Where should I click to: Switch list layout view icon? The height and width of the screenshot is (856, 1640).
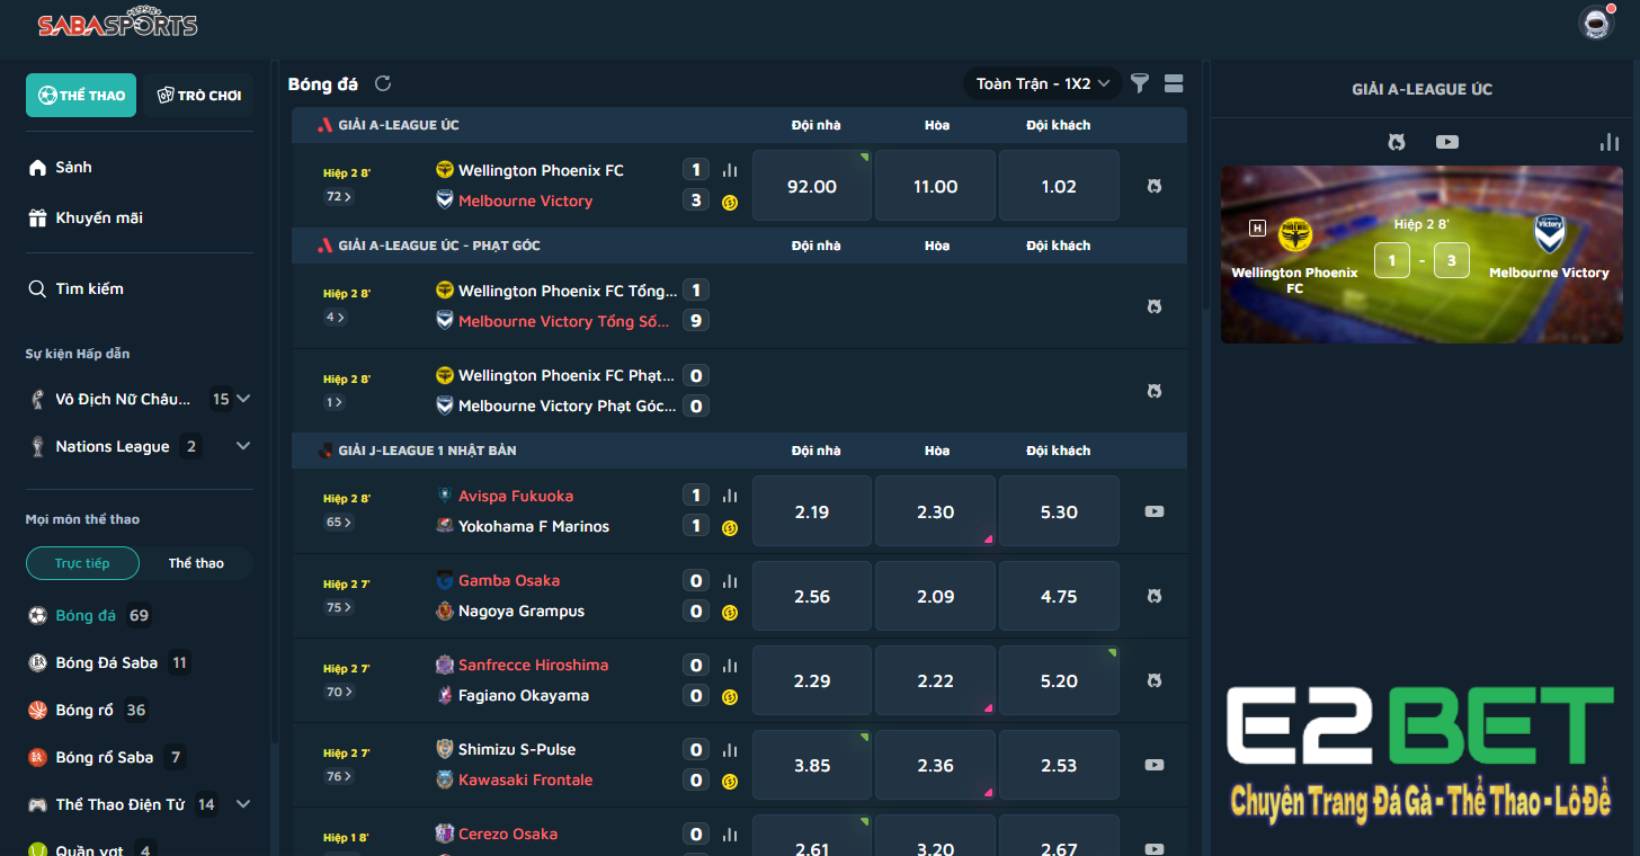[x=1174, y=83]
